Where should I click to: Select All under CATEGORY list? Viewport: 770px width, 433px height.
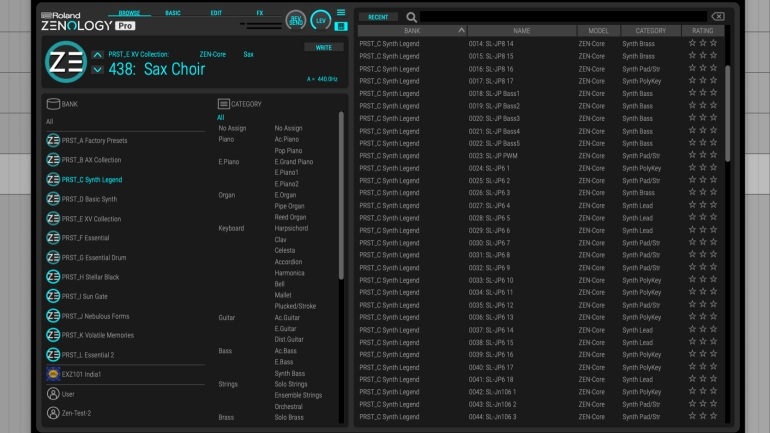(x=220, y=117)
